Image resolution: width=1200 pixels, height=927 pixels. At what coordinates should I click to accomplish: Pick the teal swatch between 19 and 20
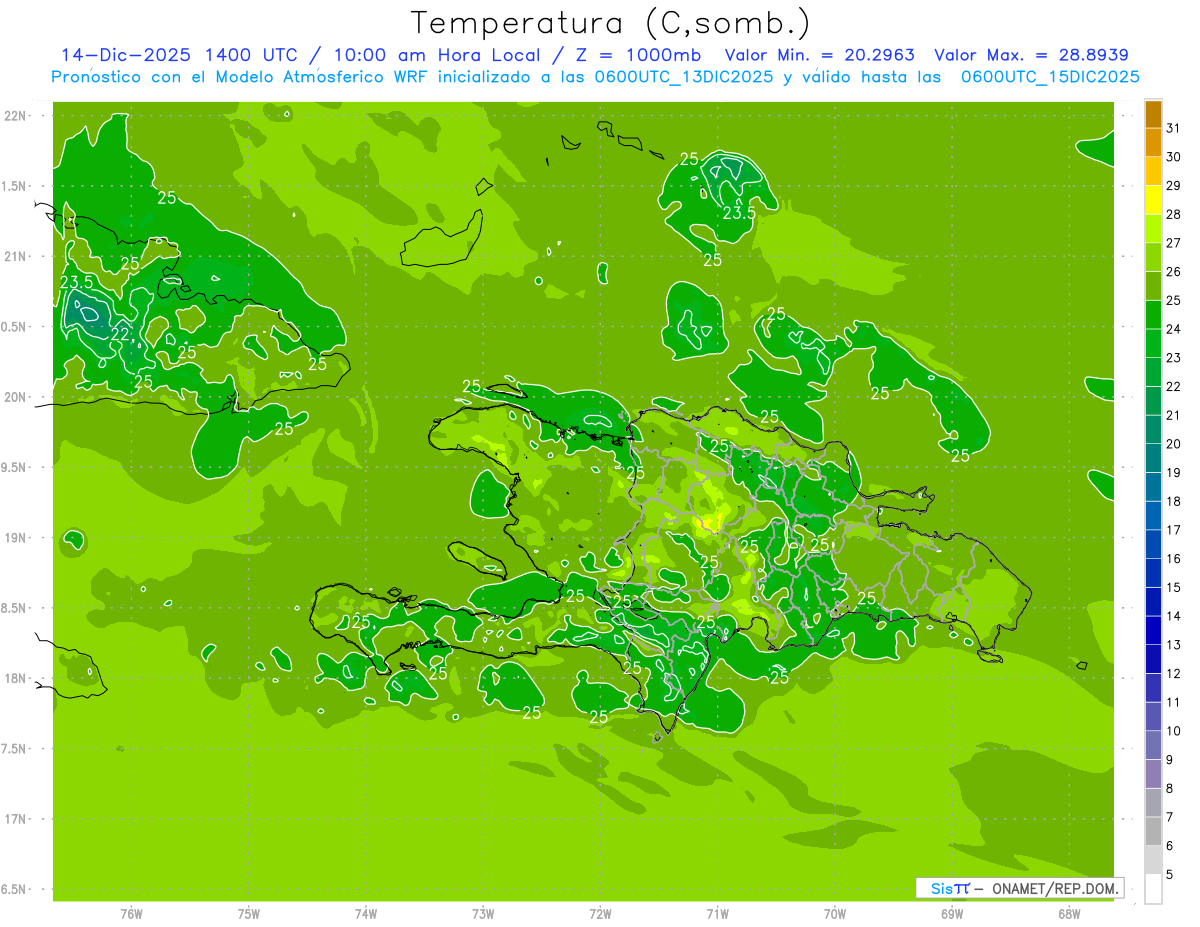click(x=1153, y=459)
